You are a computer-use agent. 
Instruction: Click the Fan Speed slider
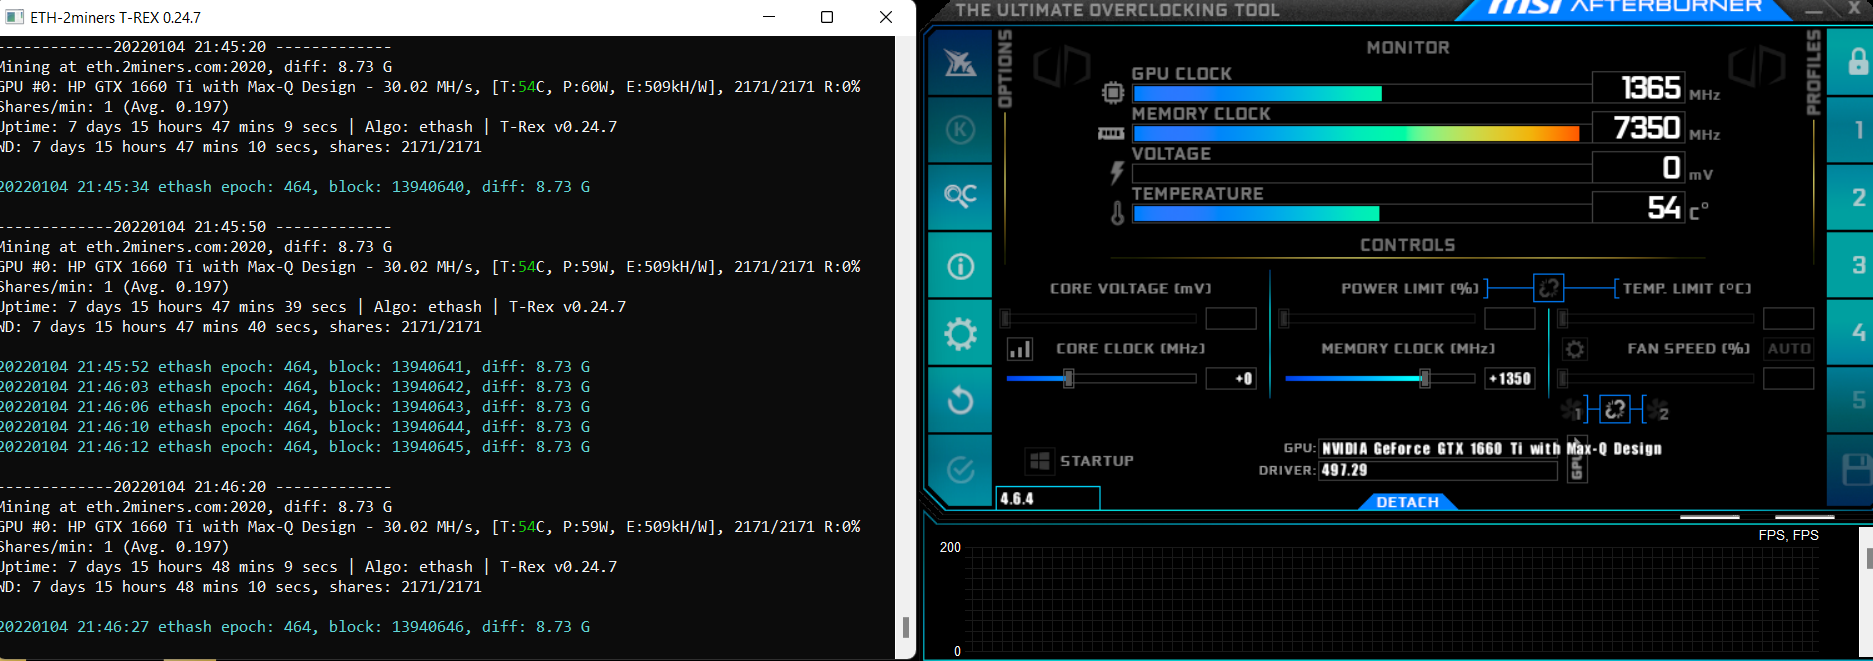(1656, 379)
